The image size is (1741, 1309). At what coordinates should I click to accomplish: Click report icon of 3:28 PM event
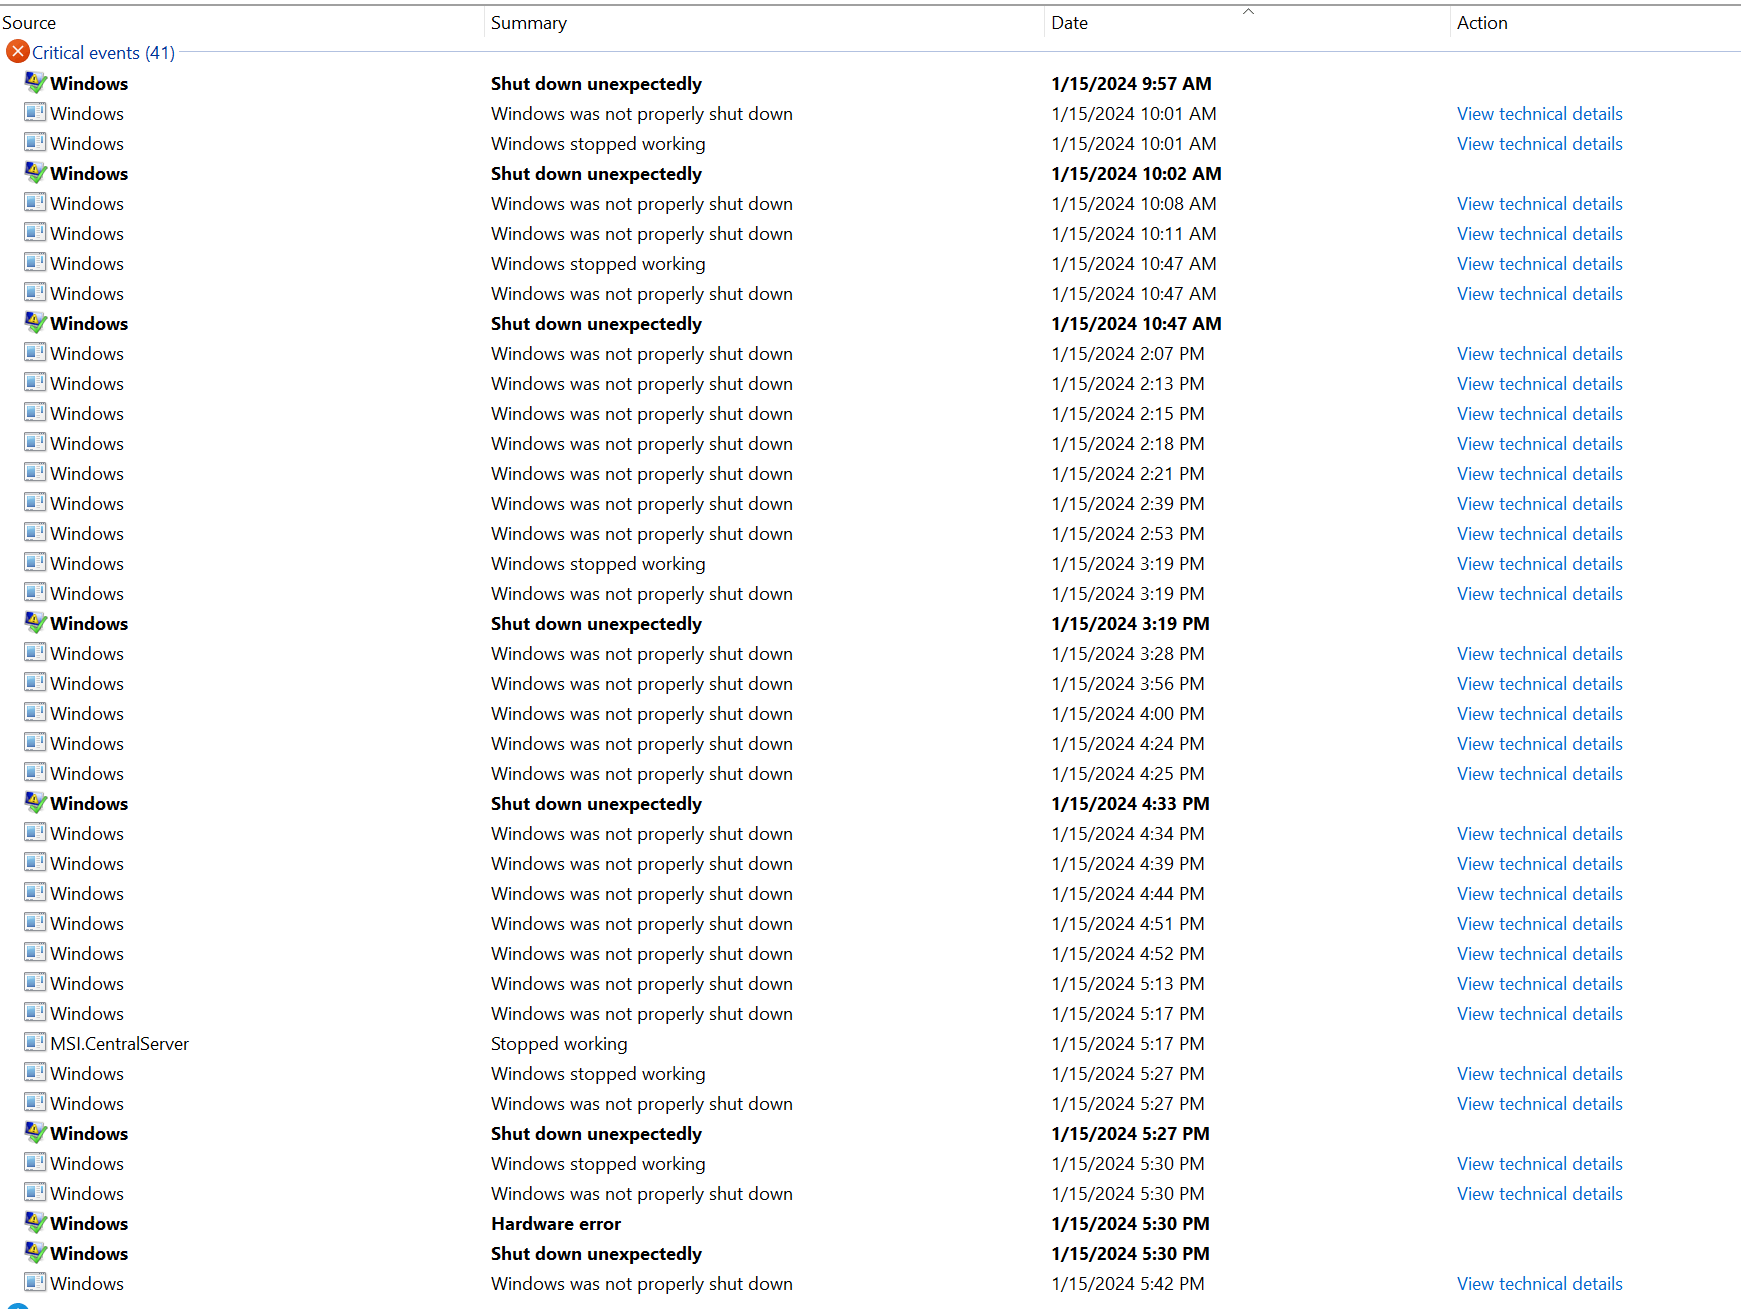(35, 652)
